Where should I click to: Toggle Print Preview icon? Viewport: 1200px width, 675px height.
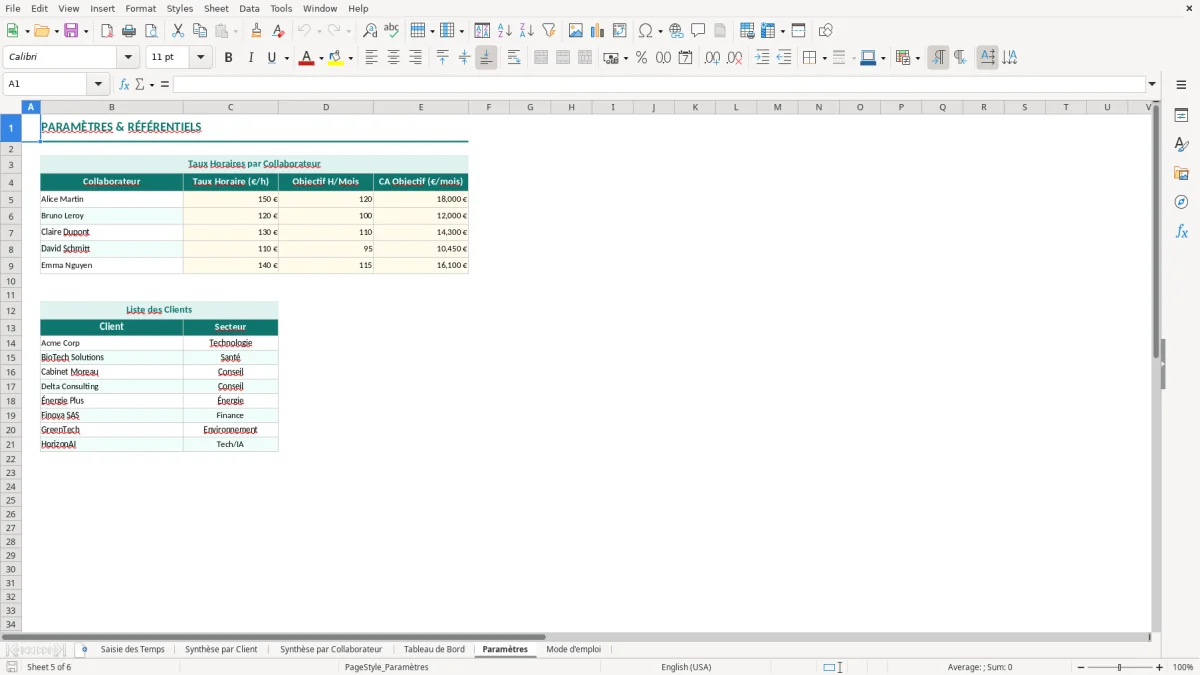pos(151,31)
